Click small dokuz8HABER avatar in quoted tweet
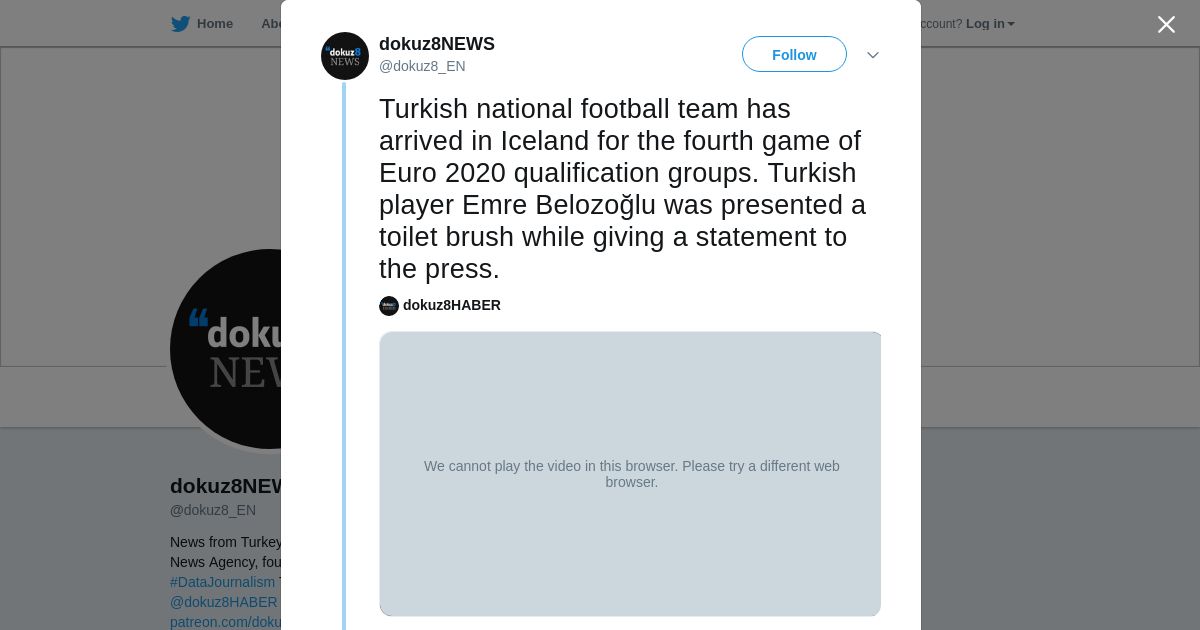Screen dimensions: 1200x630 pos(389,306)
